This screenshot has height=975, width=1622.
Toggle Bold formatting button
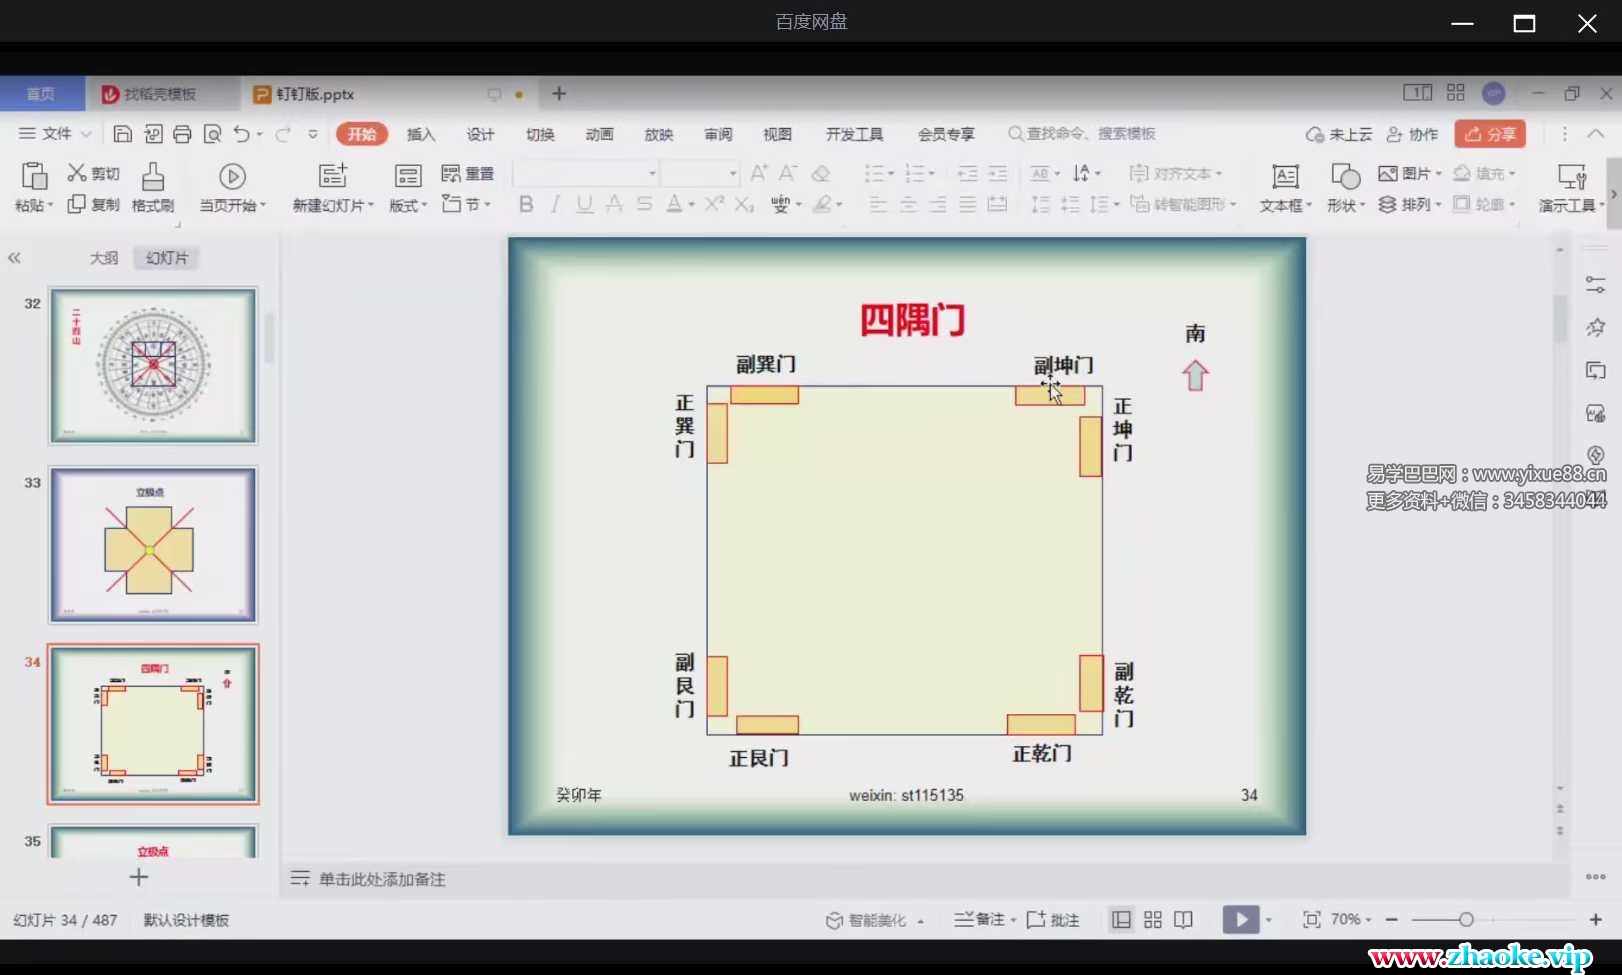[526, 204]
